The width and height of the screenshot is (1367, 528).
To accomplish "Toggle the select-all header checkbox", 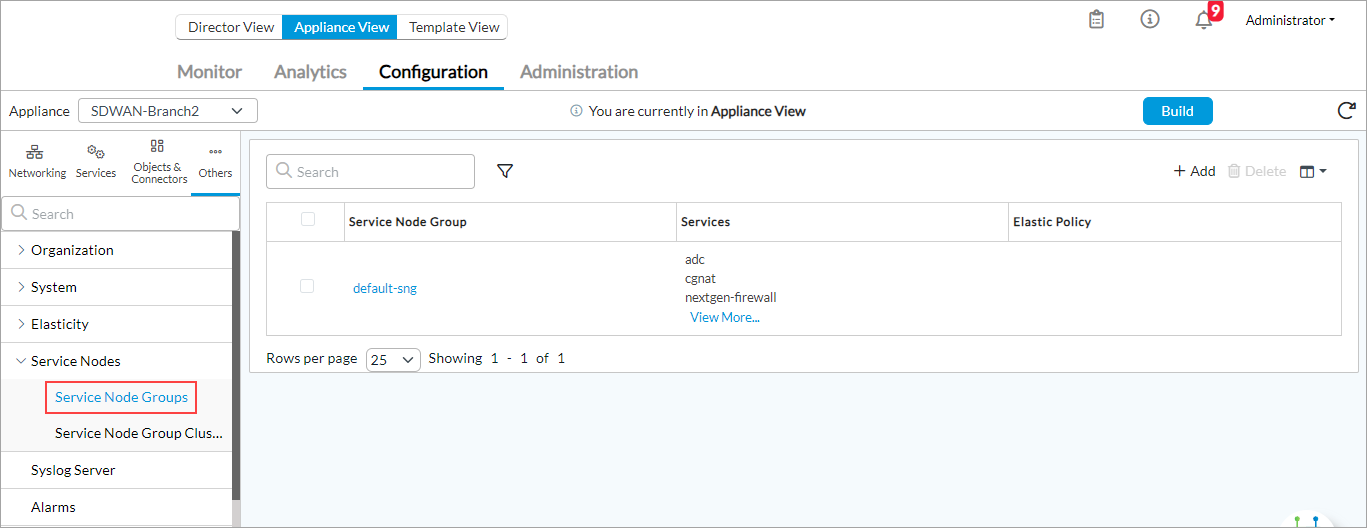I will (308, 220).
